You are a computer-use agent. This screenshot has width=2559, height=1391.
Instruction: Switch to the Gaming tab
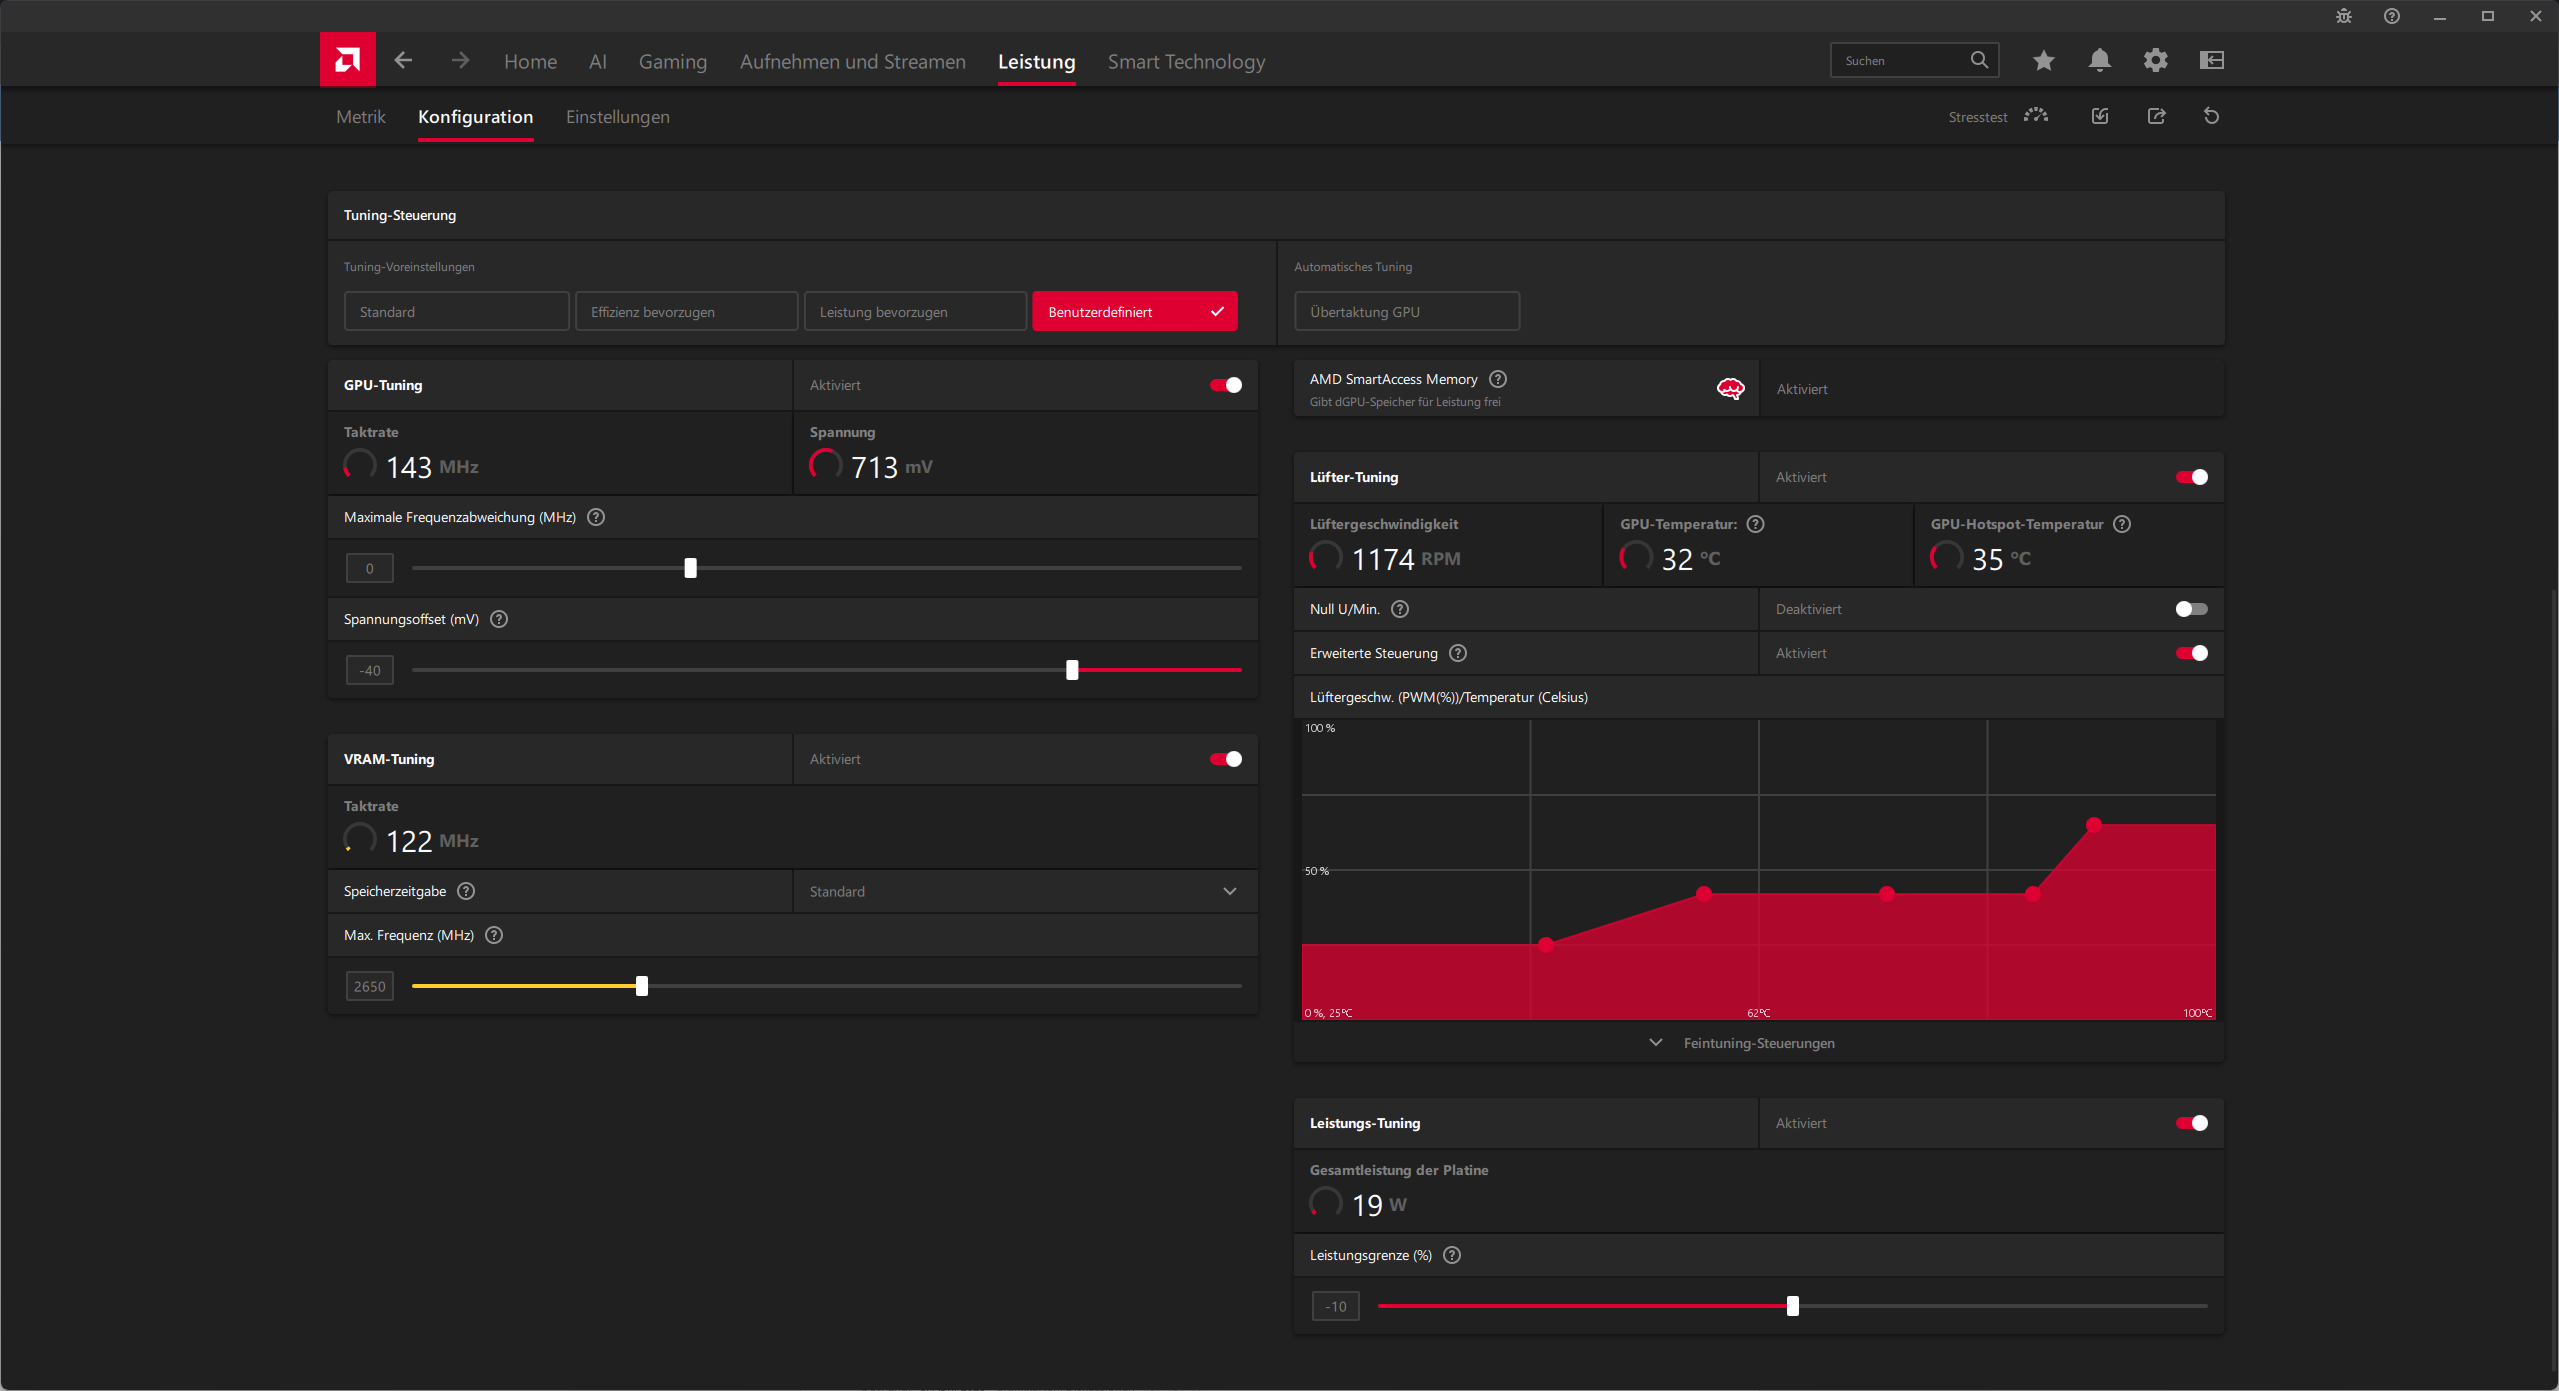(x=672, y=62)
